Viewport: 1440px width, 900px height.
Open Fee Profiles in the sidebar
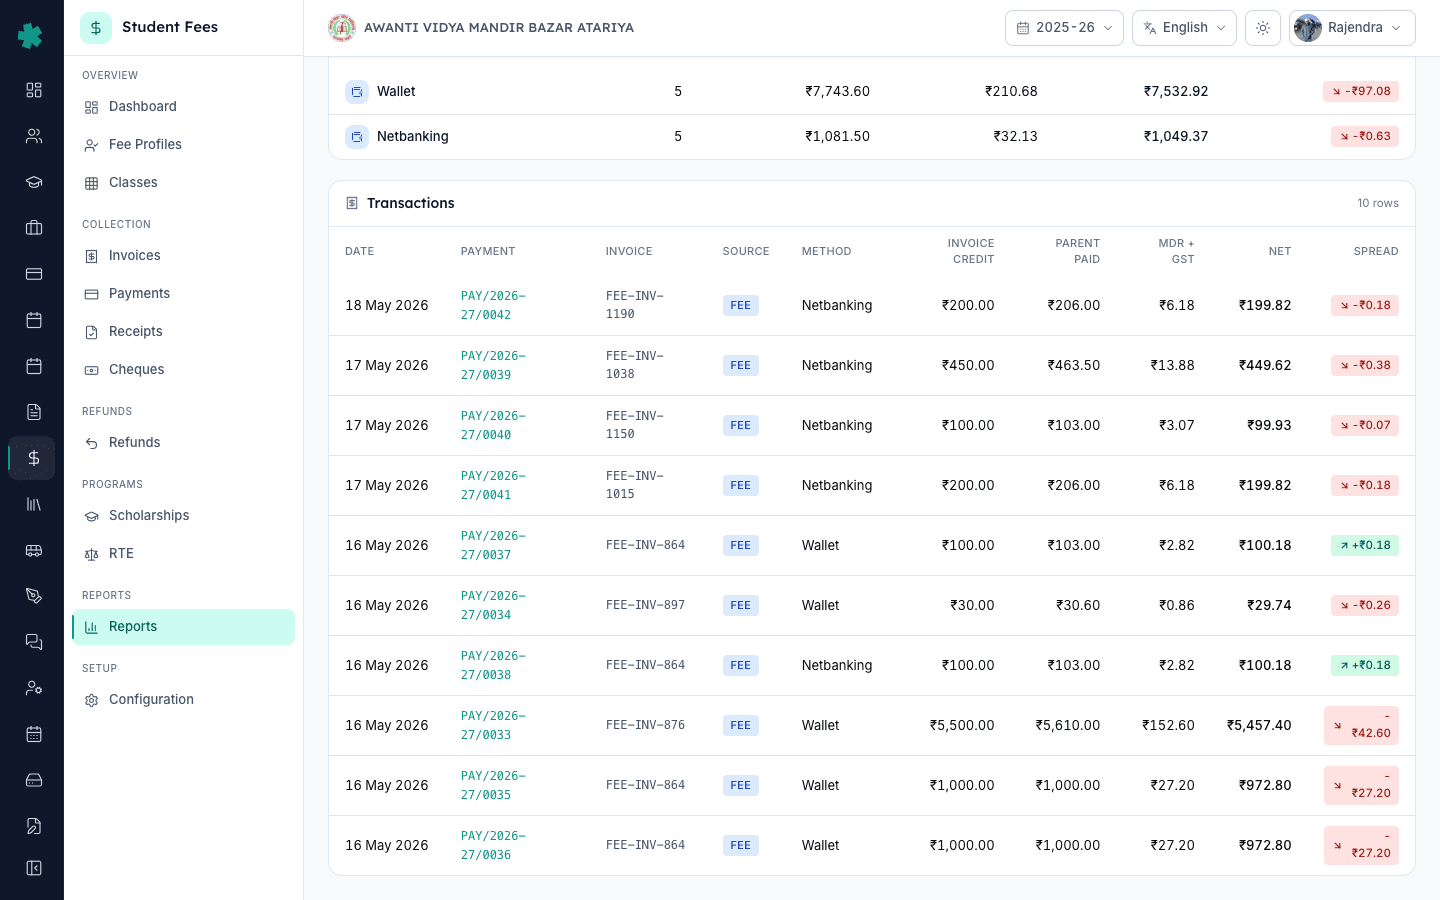pyautogui.click(x=183, y=145)
